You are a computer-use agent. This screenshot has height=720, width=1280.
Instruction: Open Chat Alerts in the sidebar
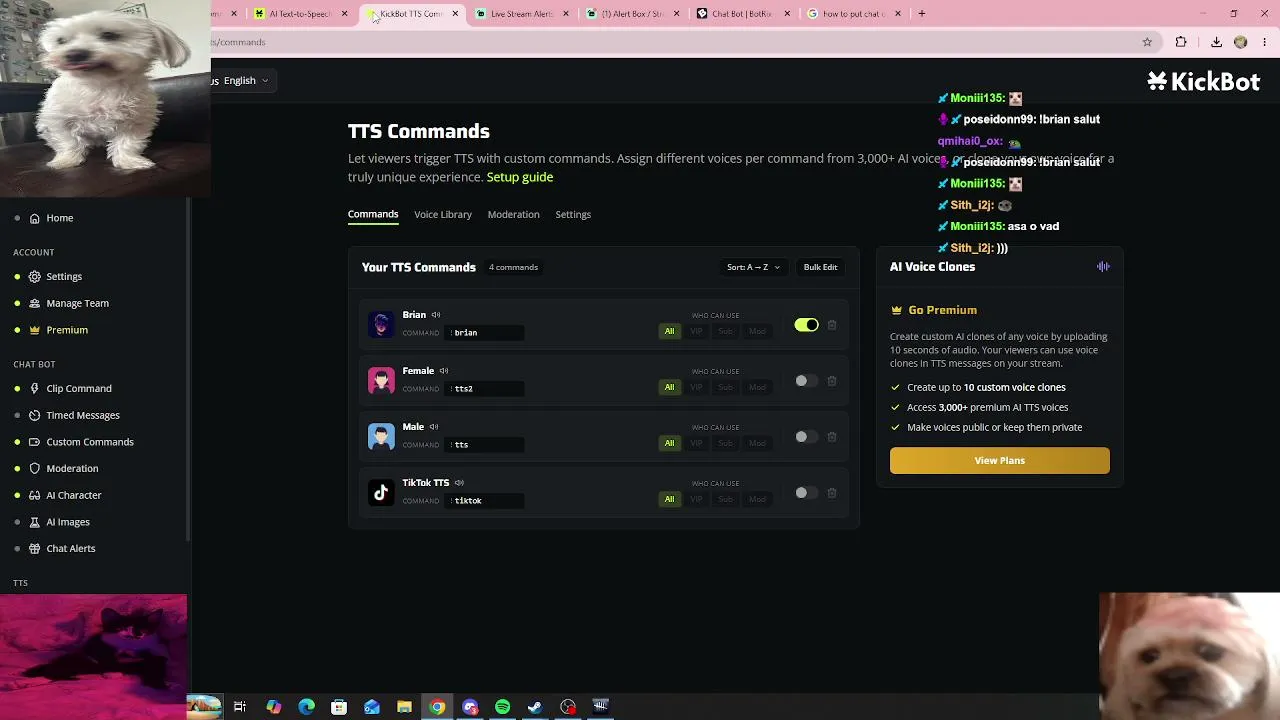pyautogui.click(x=71, y=548)
